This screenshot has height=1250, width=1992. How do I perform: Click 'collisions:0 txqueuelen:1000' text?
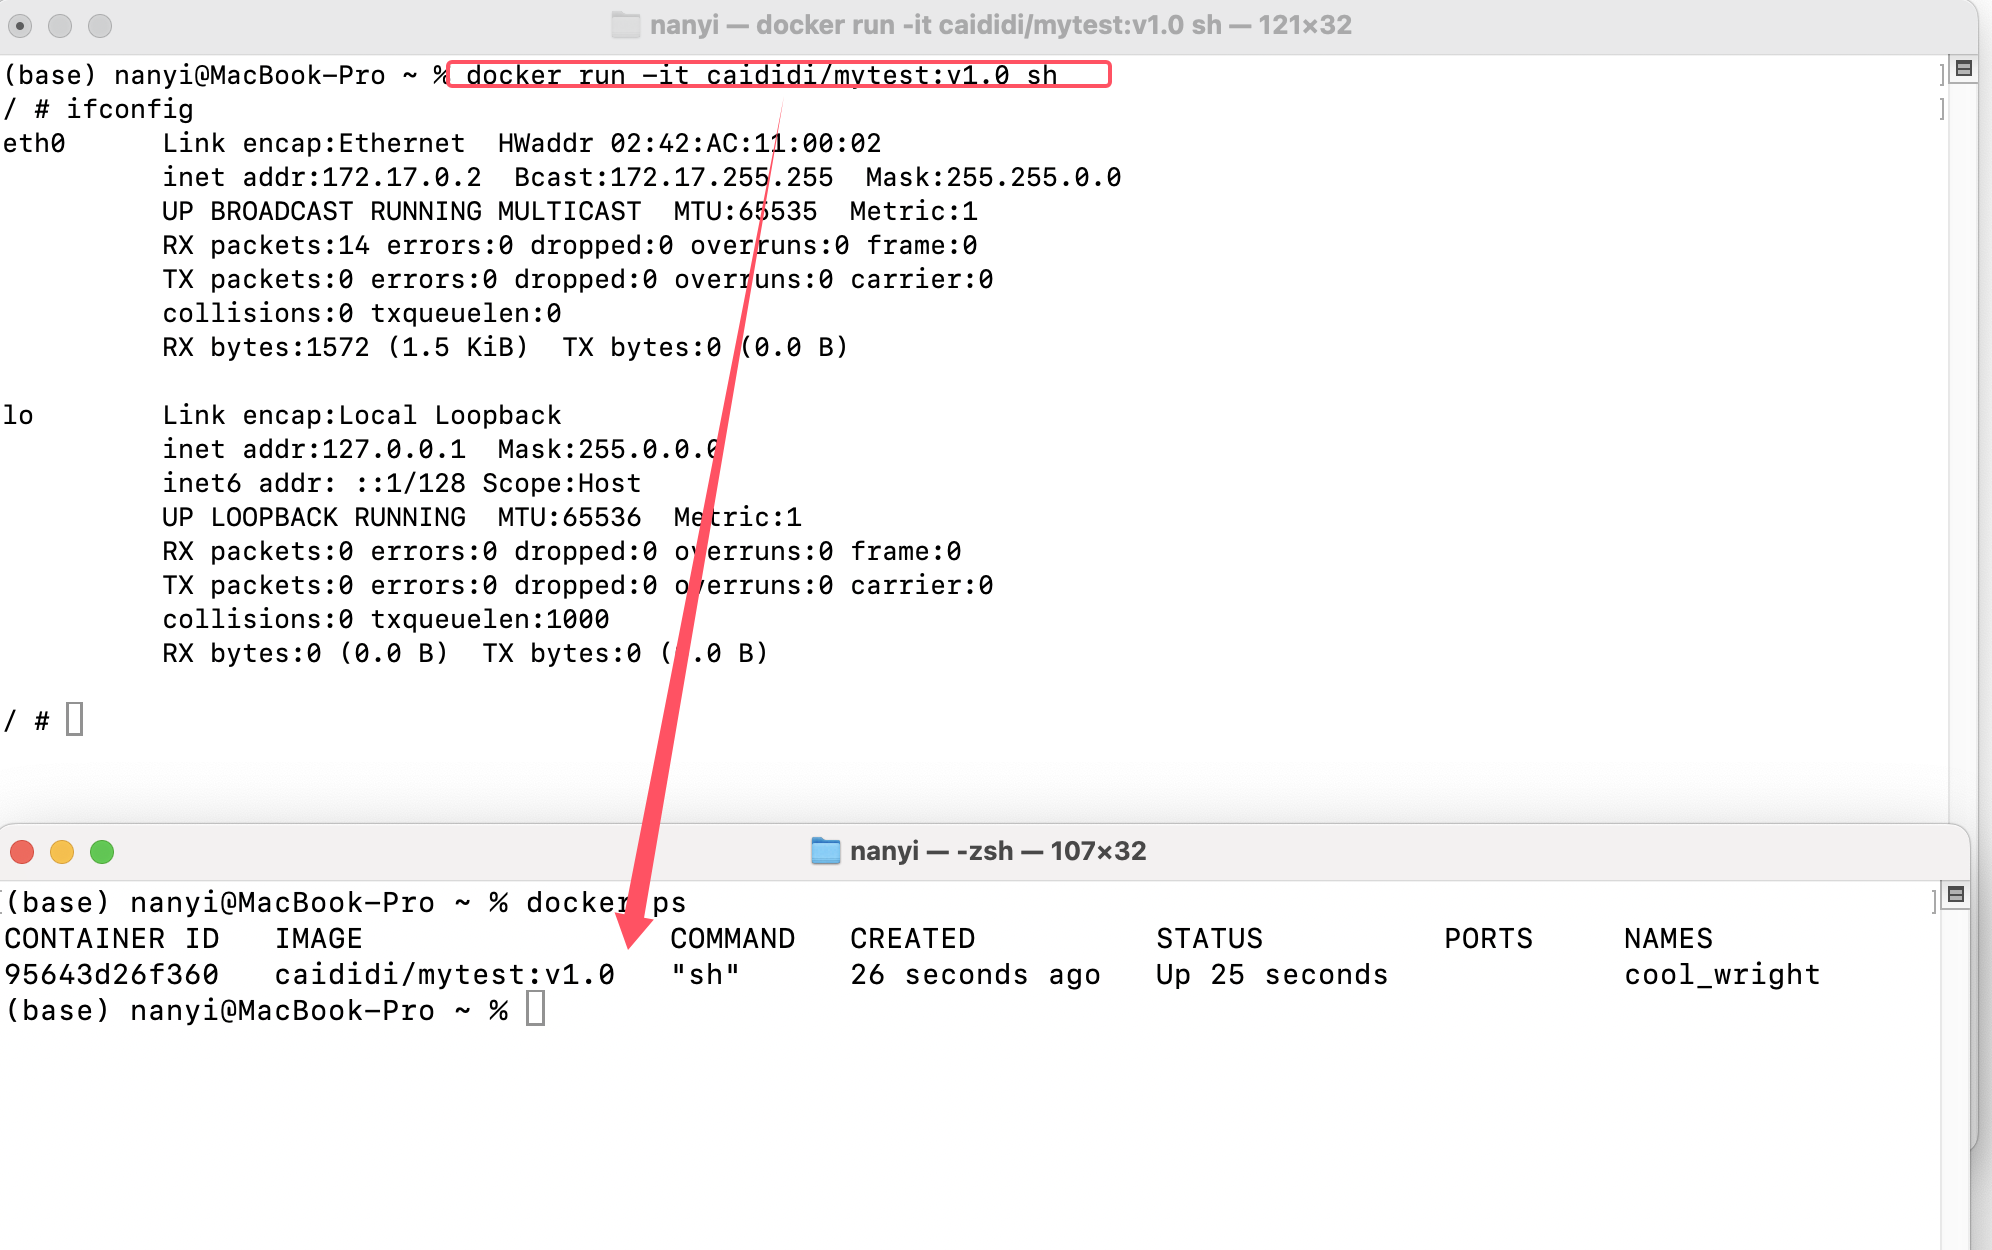click(x=386, y=619)
